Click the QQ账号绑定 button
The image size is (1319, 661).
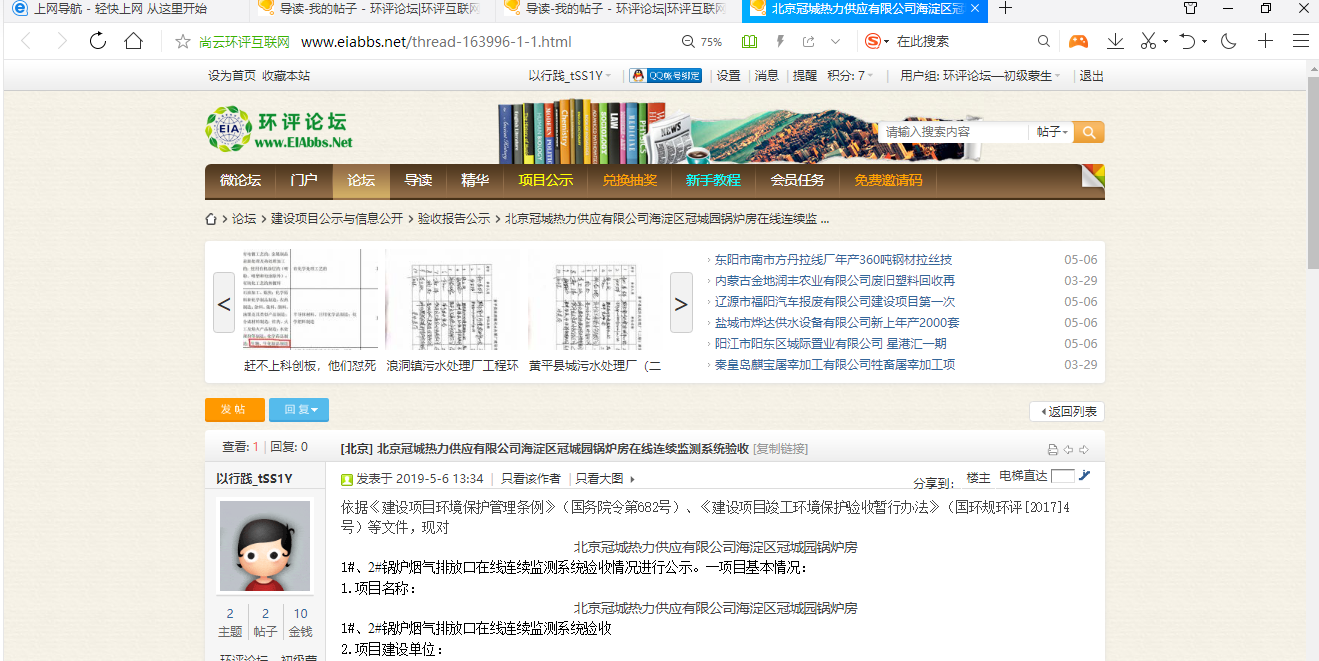click(665, 76)
